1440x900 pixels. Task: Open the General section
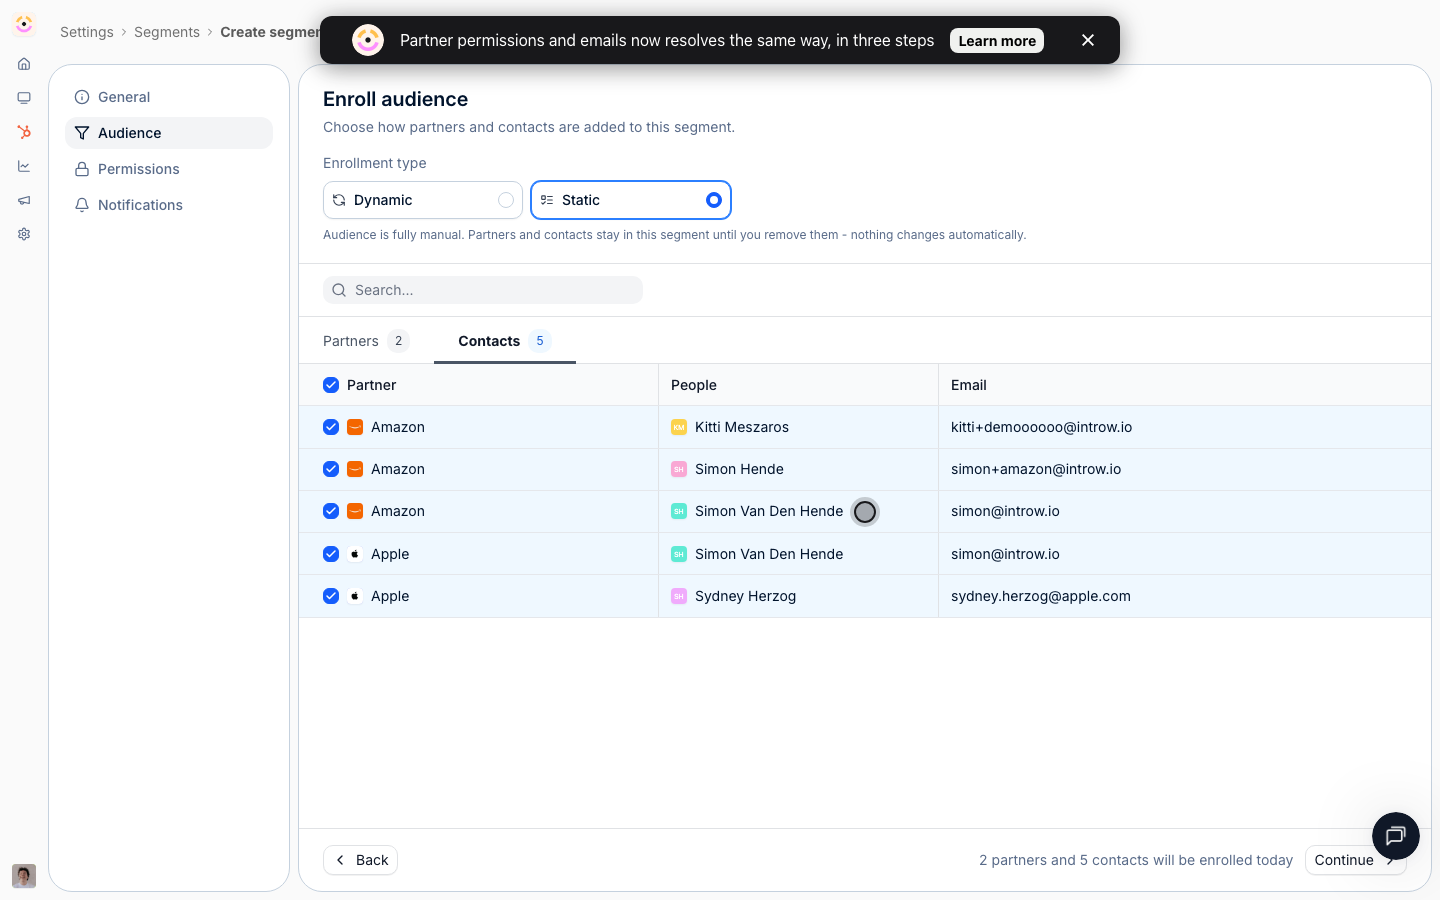(169, 97)
